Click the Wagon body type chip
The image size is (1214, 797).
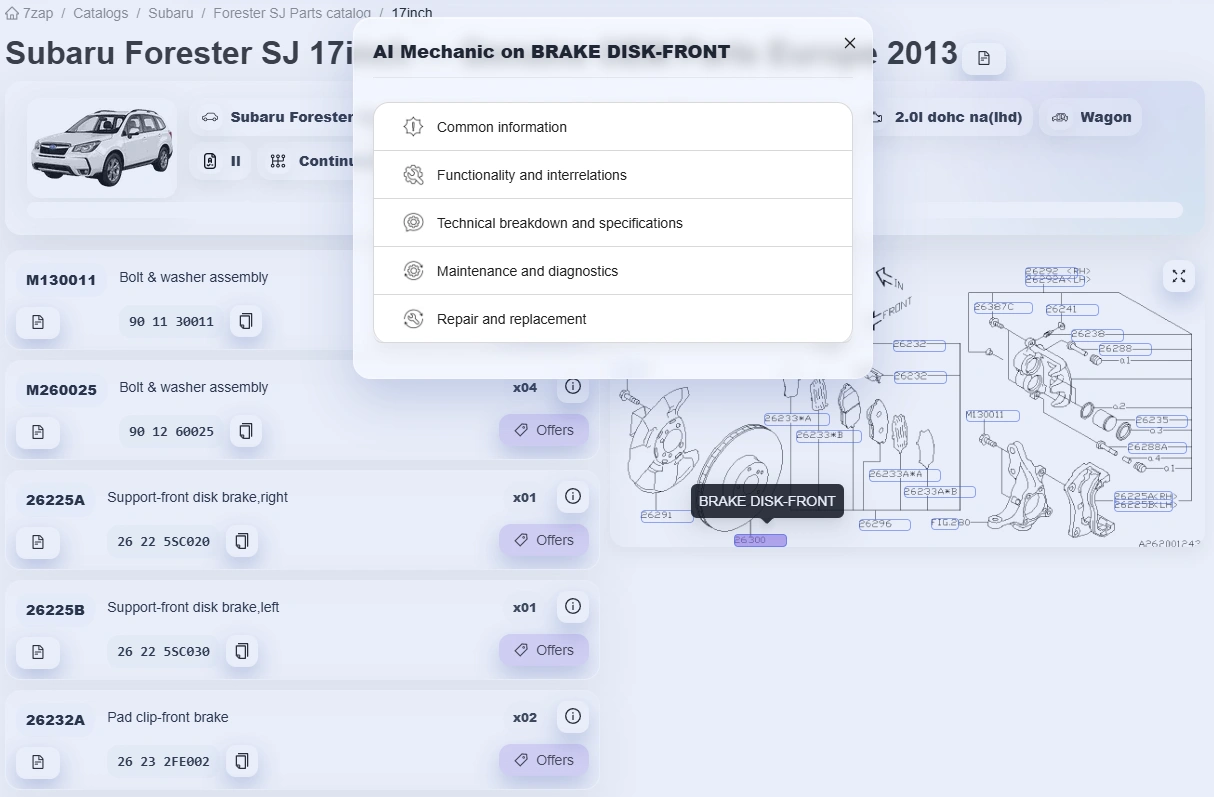[1091, 117]
